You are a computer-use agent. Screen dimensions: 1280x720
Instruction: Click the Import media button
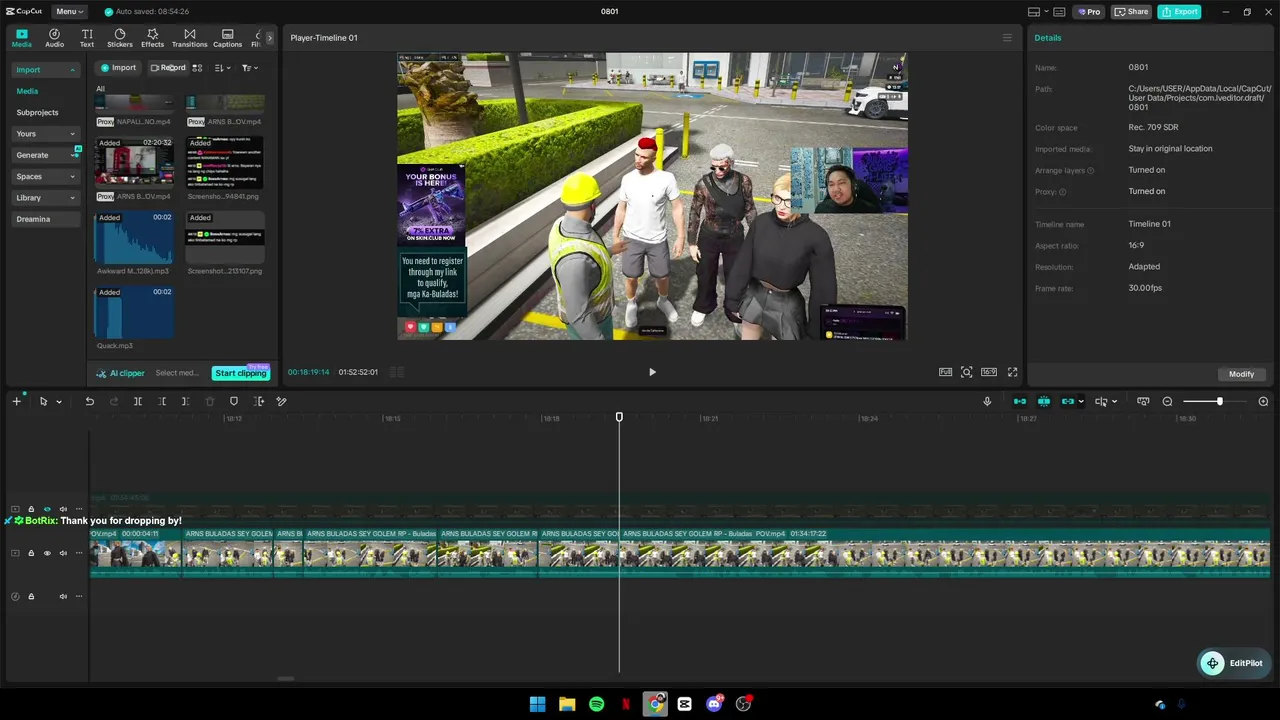coord(118,68)
